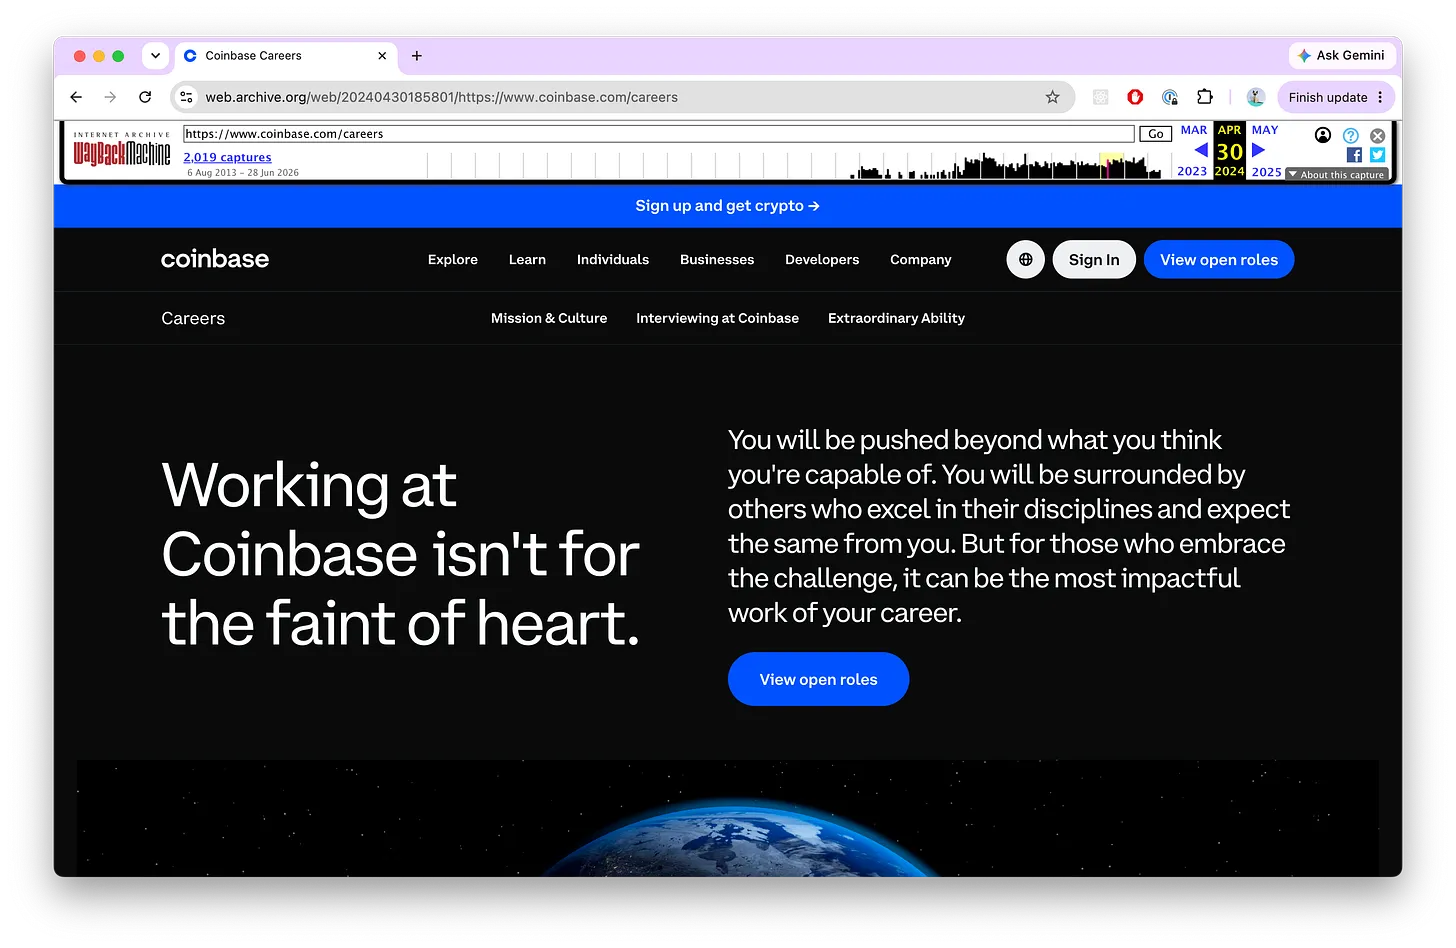Click the coinbase logo
The image size is (1456, 948).
point(215,259)
